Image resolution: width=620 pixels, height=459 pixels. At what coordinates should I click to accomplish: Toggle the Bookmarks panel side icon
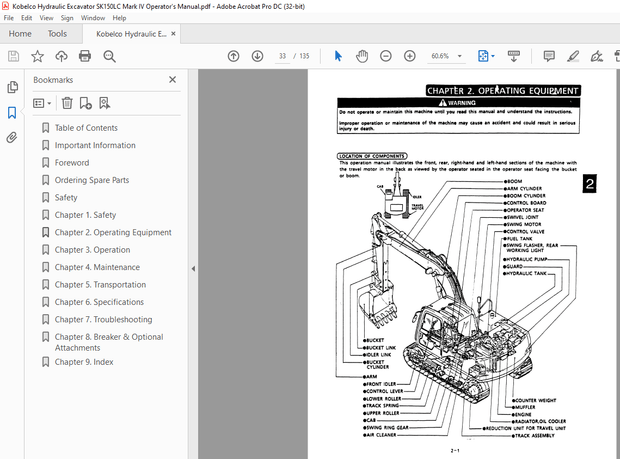[12, 113]
